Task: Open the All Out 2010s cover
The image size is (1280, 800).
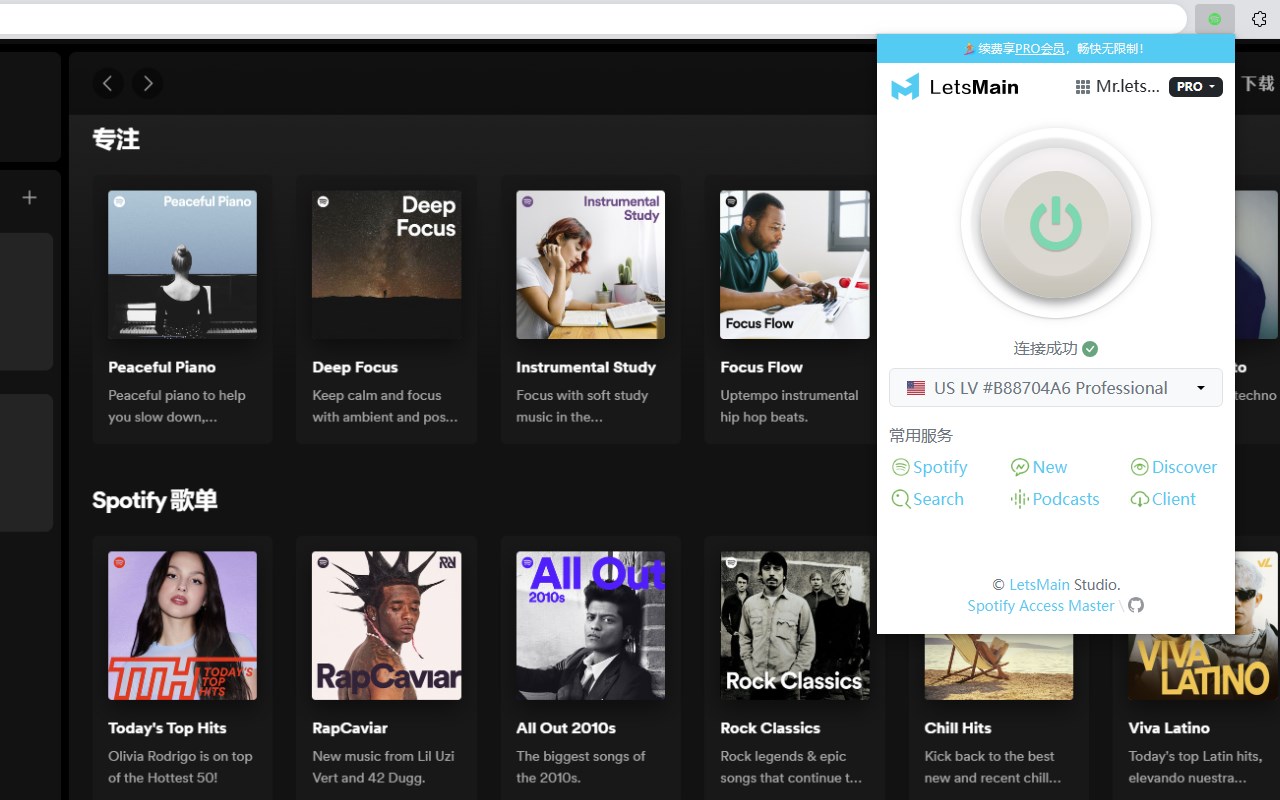Action: tap(590, 626)
